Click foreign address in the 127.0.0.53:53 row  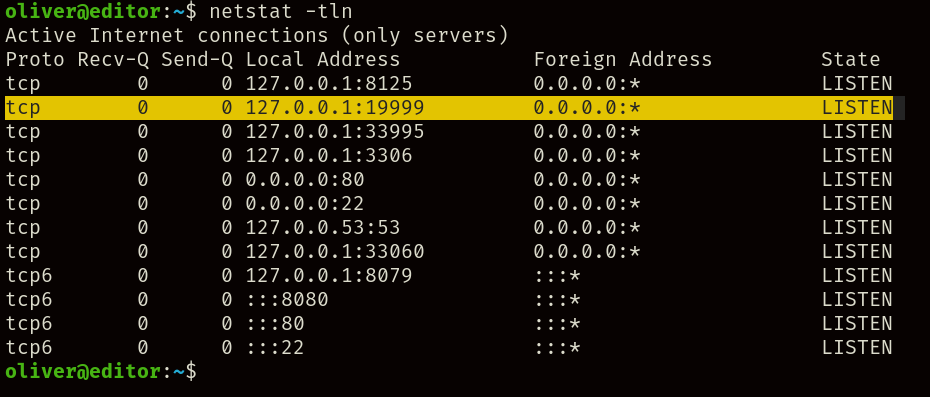coord(587,227)
